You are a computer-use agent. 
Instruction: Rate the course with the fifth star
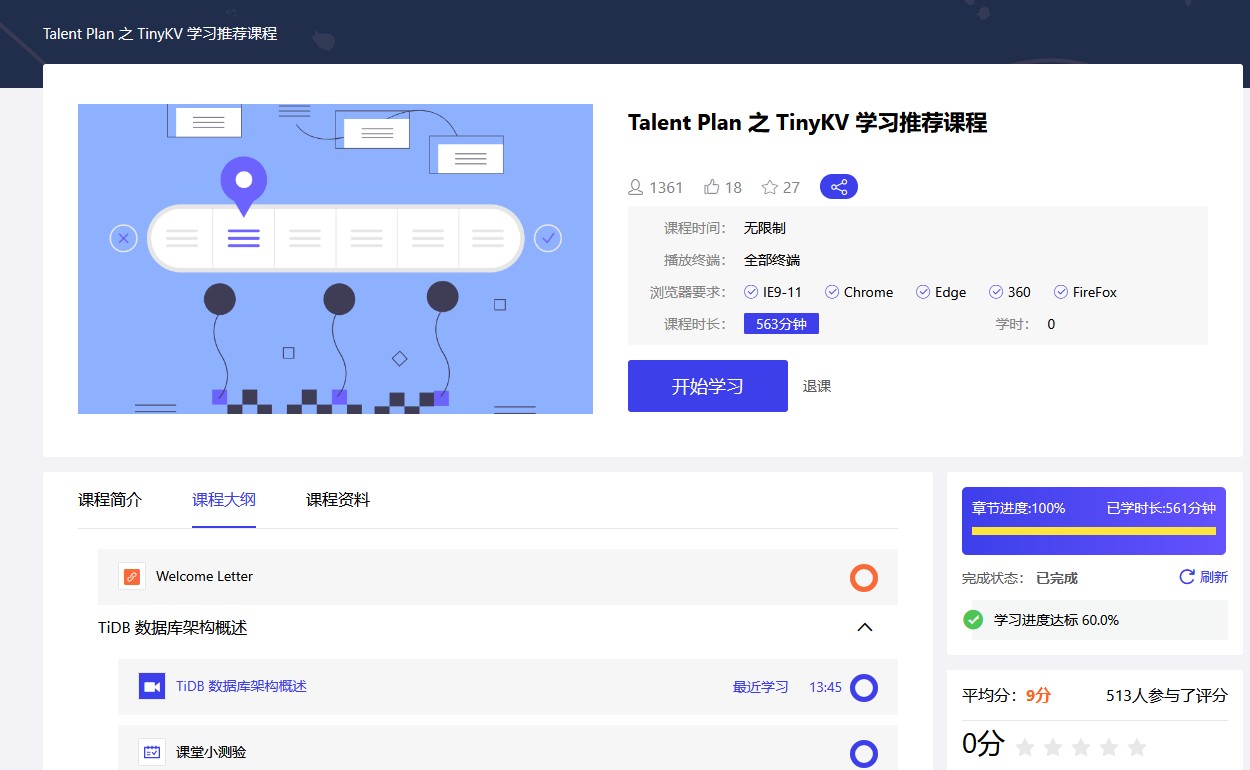1137,747
